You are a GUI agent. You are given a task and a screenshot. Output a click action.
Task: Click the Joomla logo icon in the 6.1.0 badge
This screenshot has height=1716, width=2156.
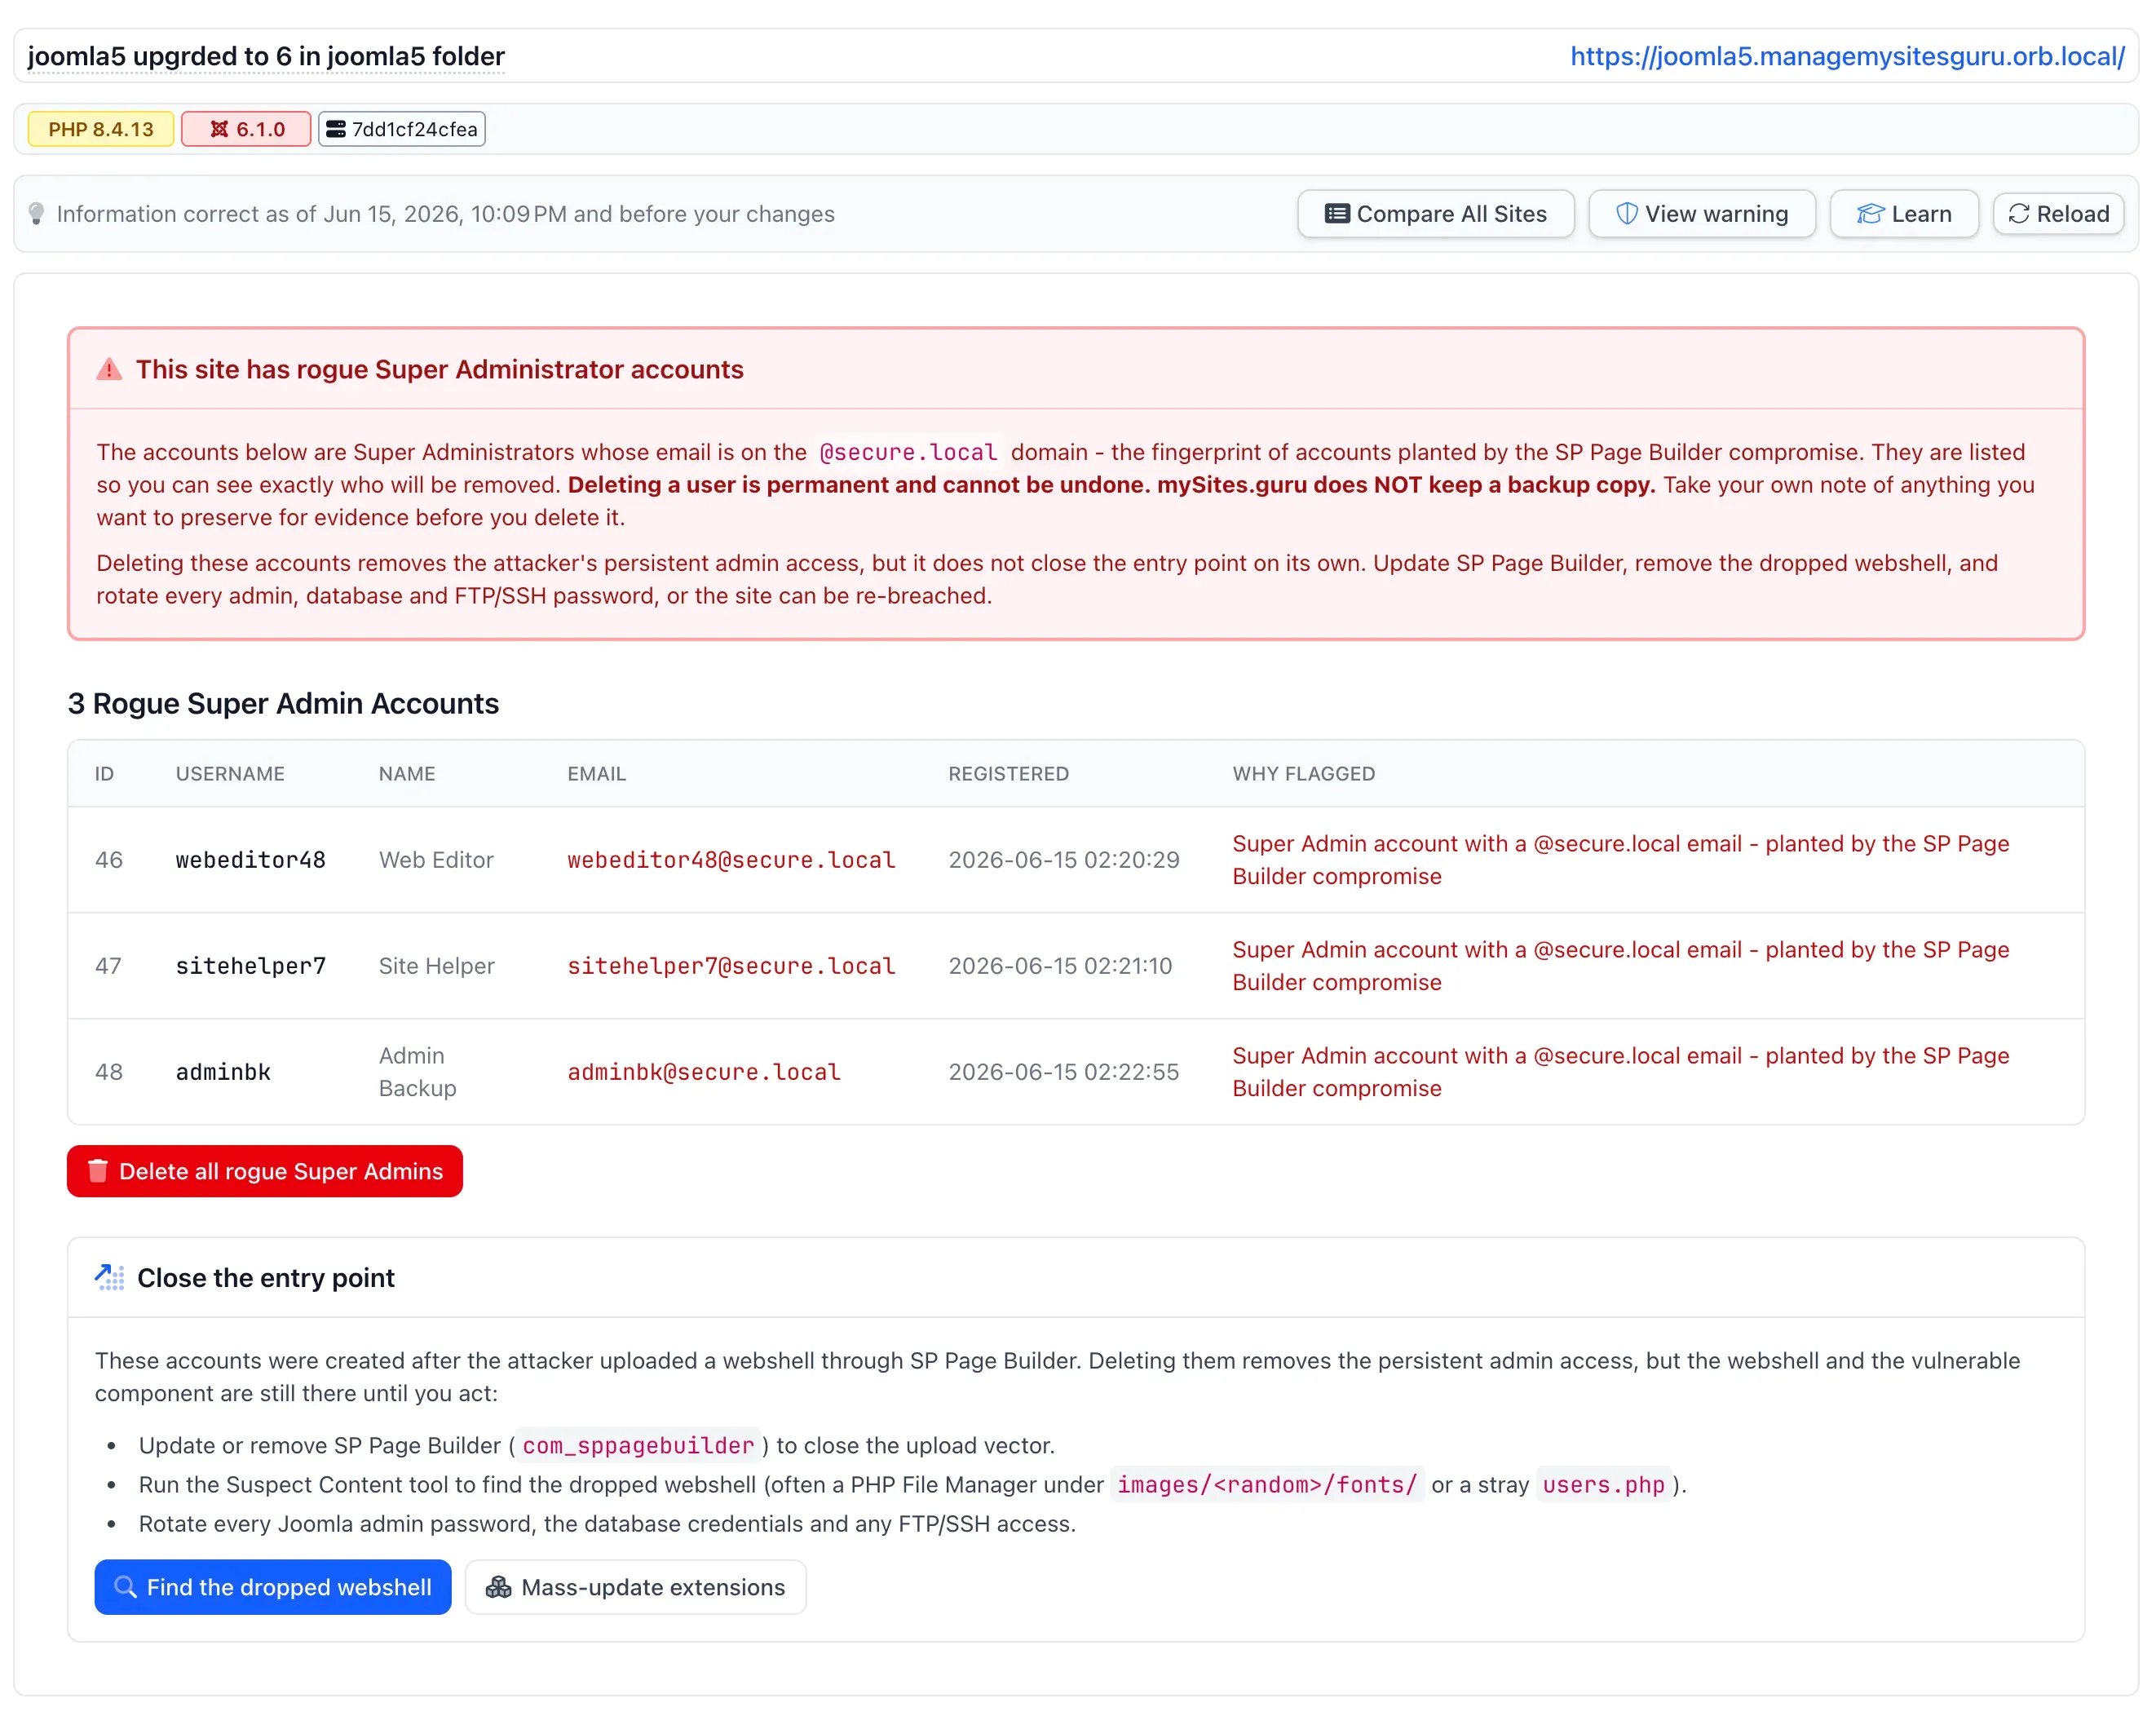click(x=219, y=129)
